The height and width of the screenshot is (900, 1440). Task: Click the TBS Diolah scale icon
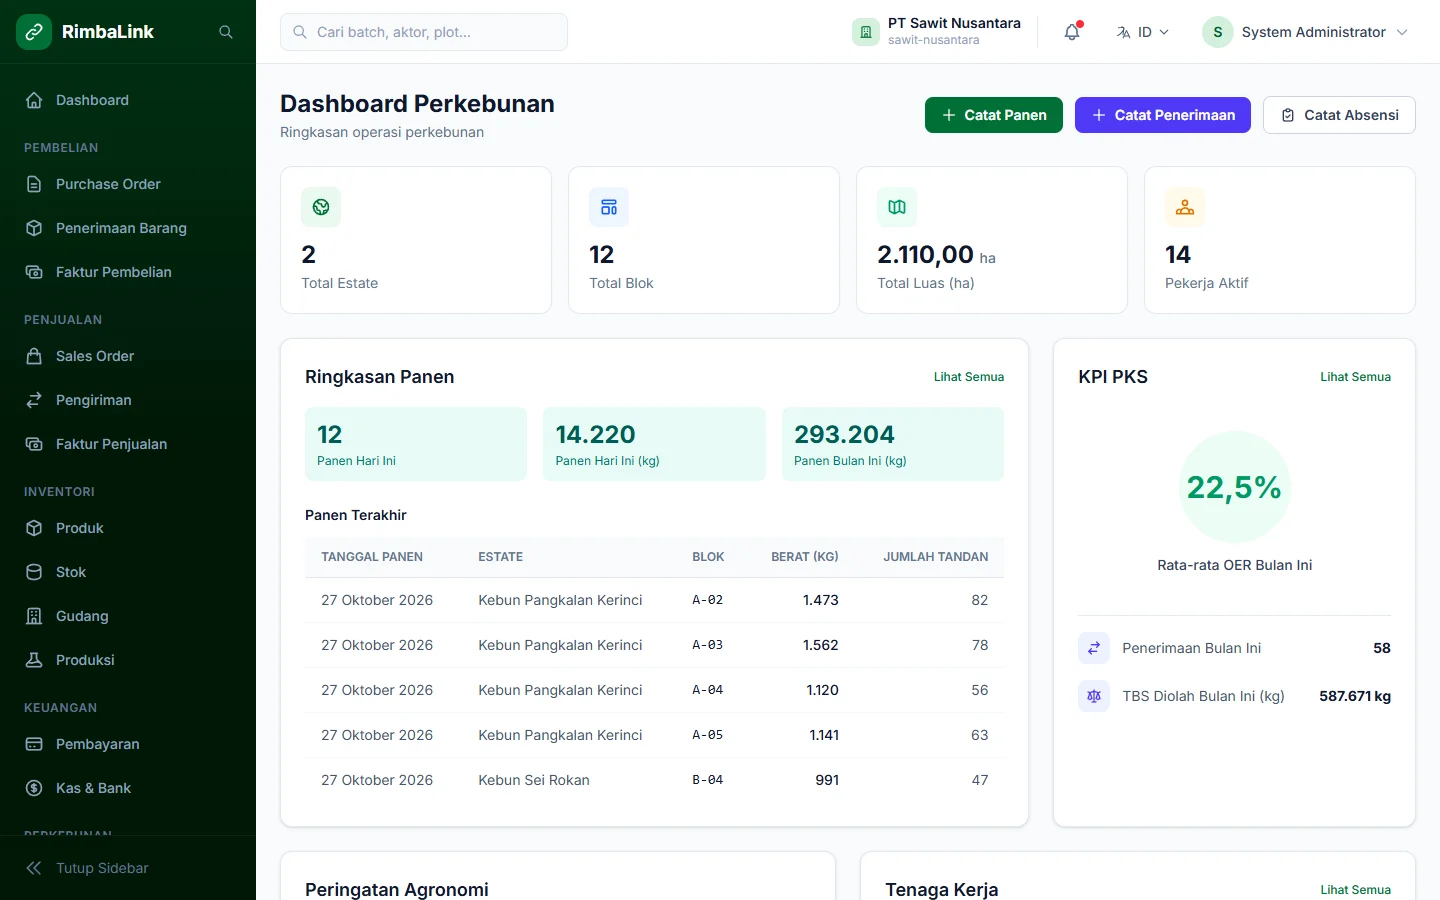coord(1094,696)
